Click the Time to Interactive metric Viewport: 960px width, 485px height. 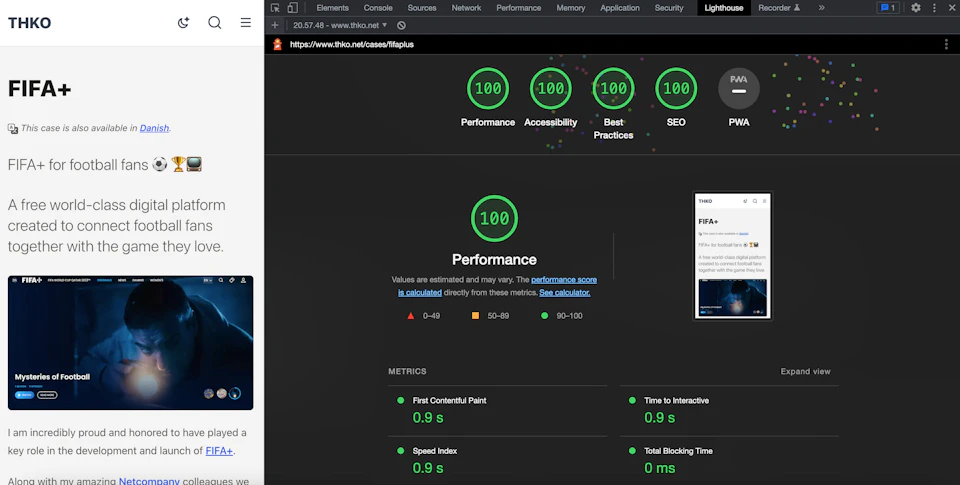tap(729, 411)
